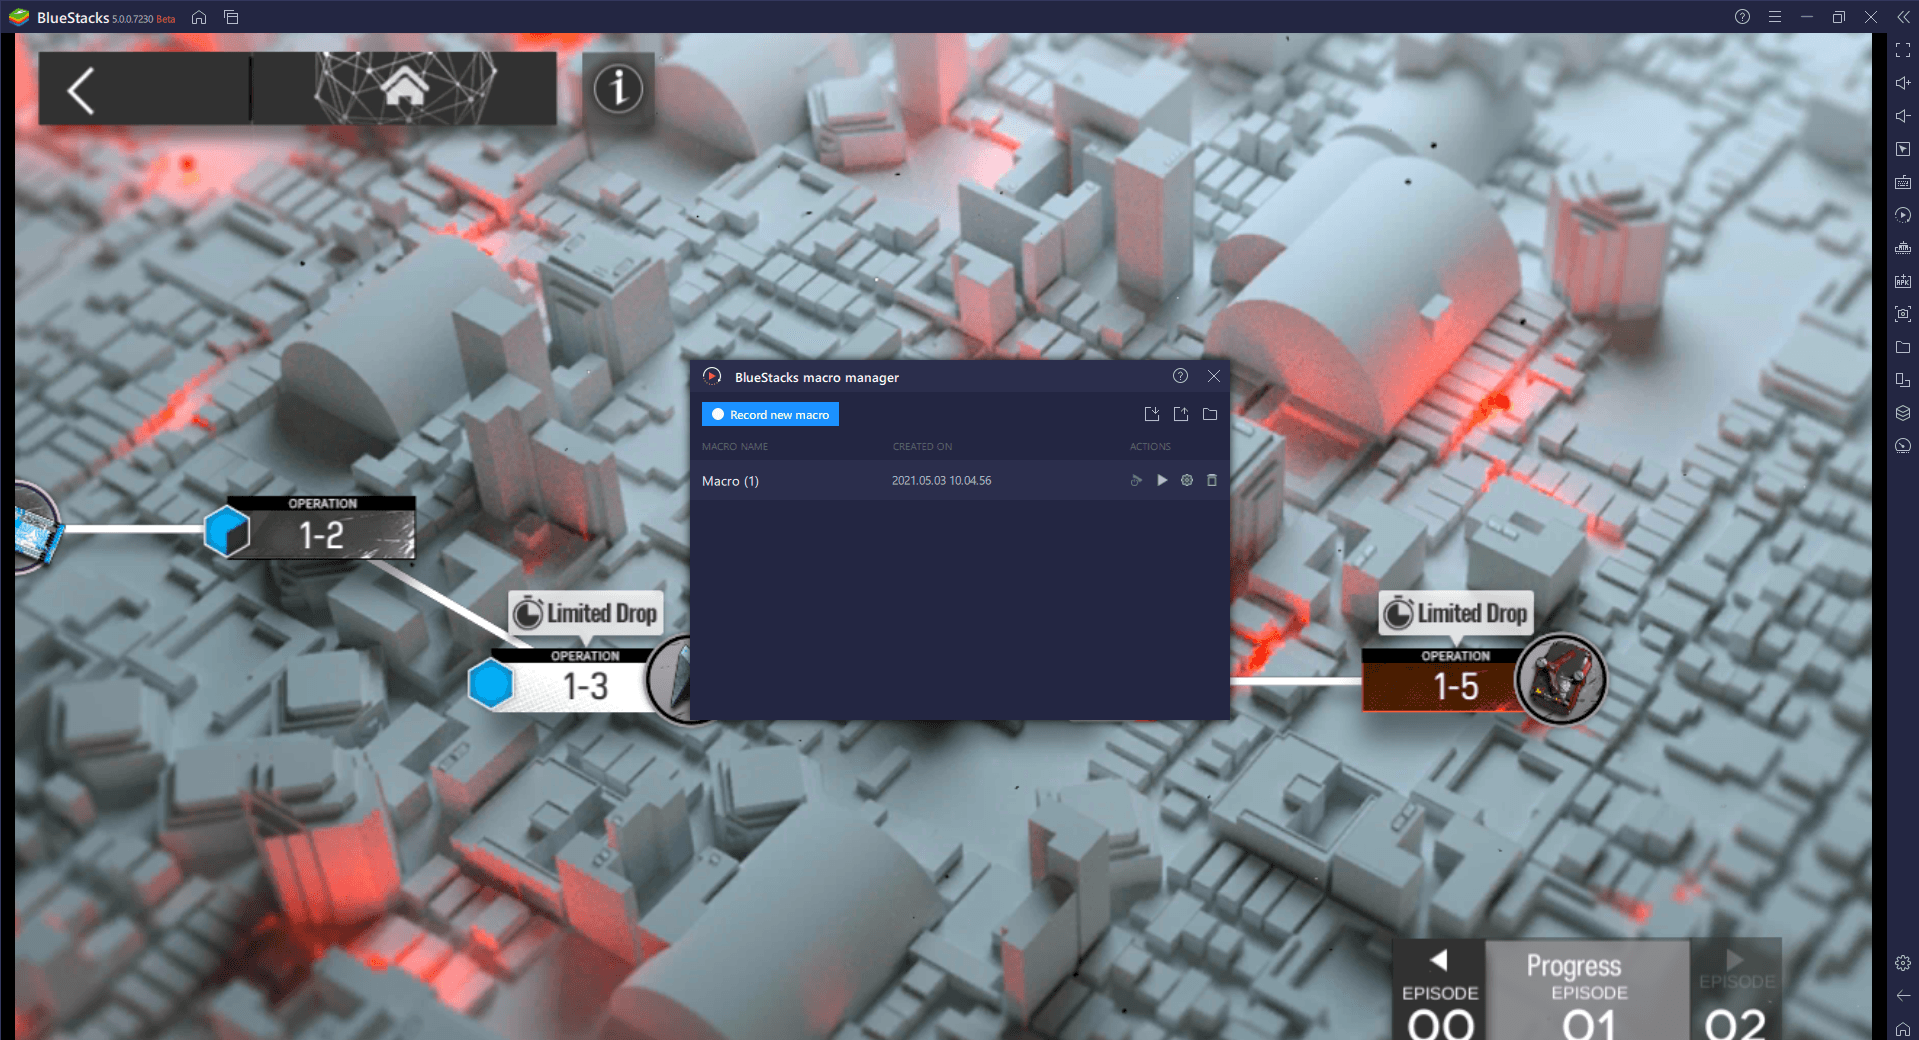Image resolution: width=1919 pixels, height=1040 pixels.
Task: Open recent apps icon in title bar
Action: click(231, 17)
